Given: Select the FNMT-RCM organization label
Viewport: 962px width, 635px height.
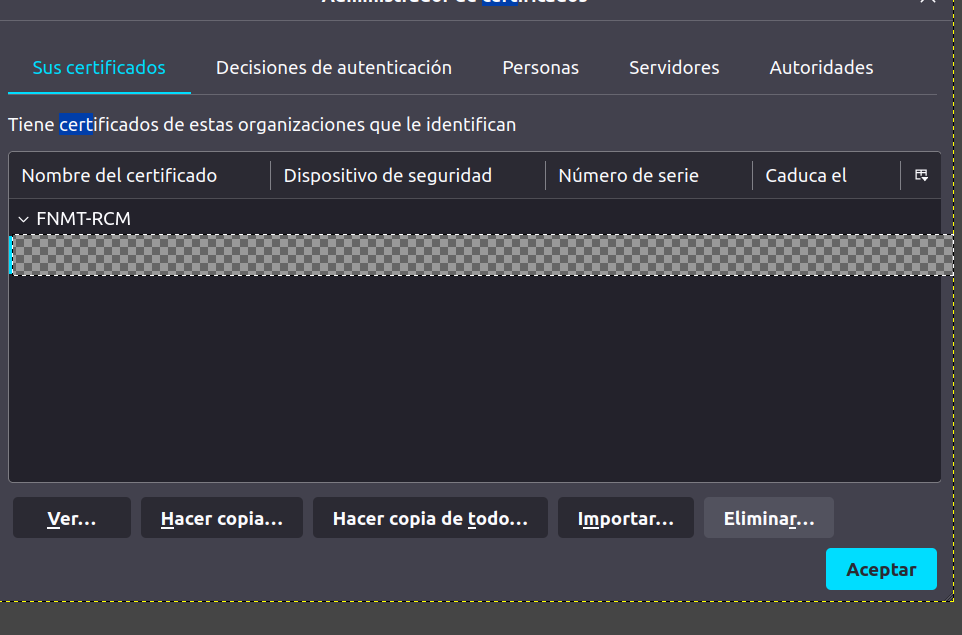Looking at the screenshot, I should 83,219.
